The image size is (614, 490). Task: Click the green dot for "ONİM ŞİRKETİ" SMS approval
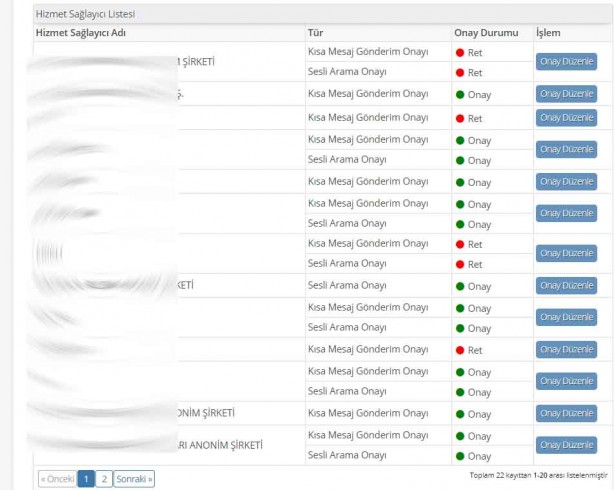point(460,414)
